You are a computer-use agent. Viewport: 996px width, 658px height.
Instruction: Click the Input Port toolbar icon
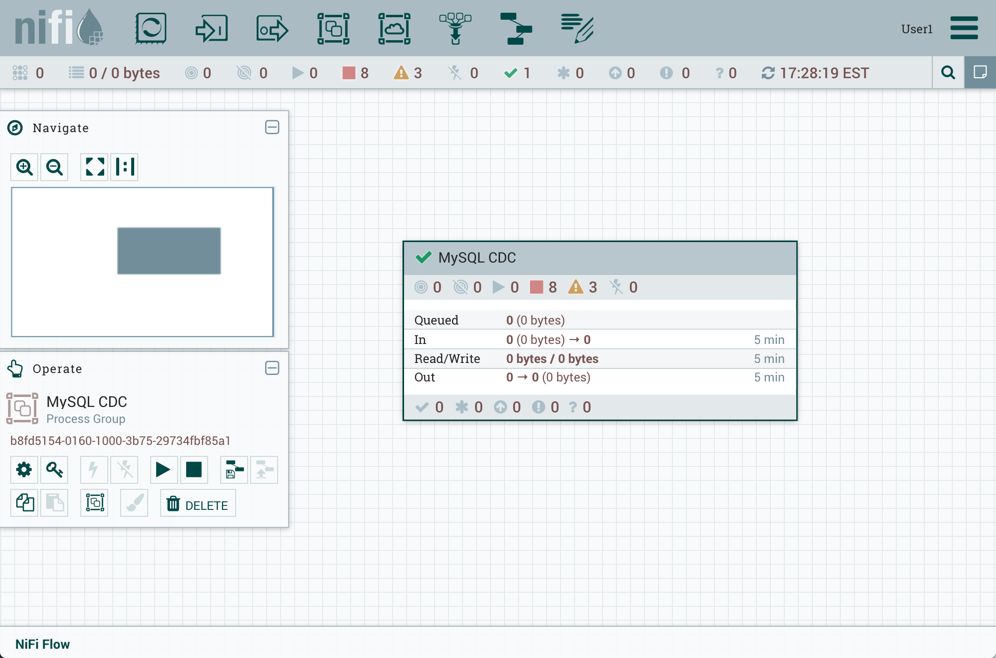[211, 28]
